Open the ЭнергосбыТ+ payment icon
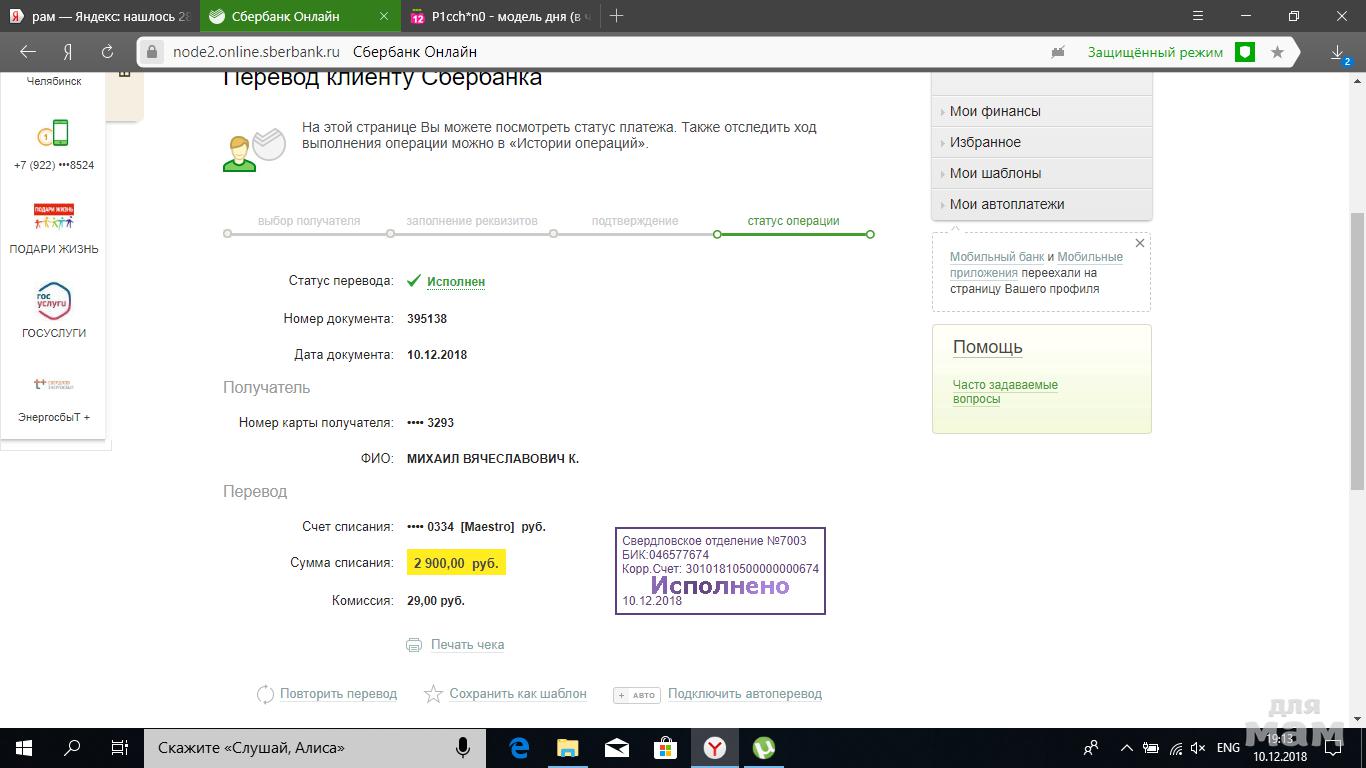The width and height of the screenshot is (1366, 768). pos(54,384)
